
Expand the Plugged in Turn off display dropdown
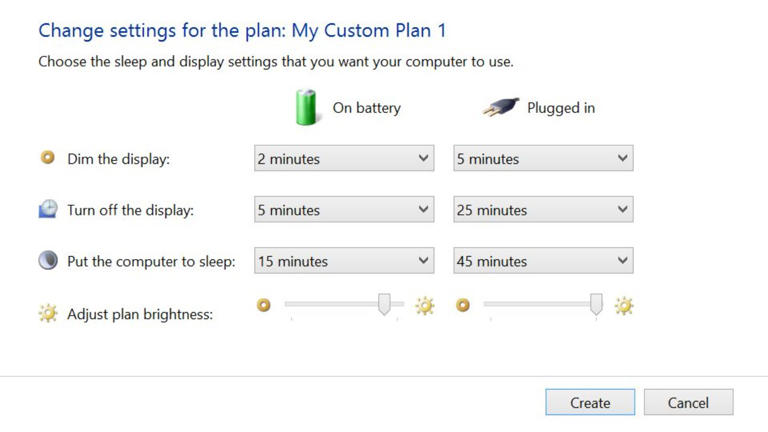(543, 210)
